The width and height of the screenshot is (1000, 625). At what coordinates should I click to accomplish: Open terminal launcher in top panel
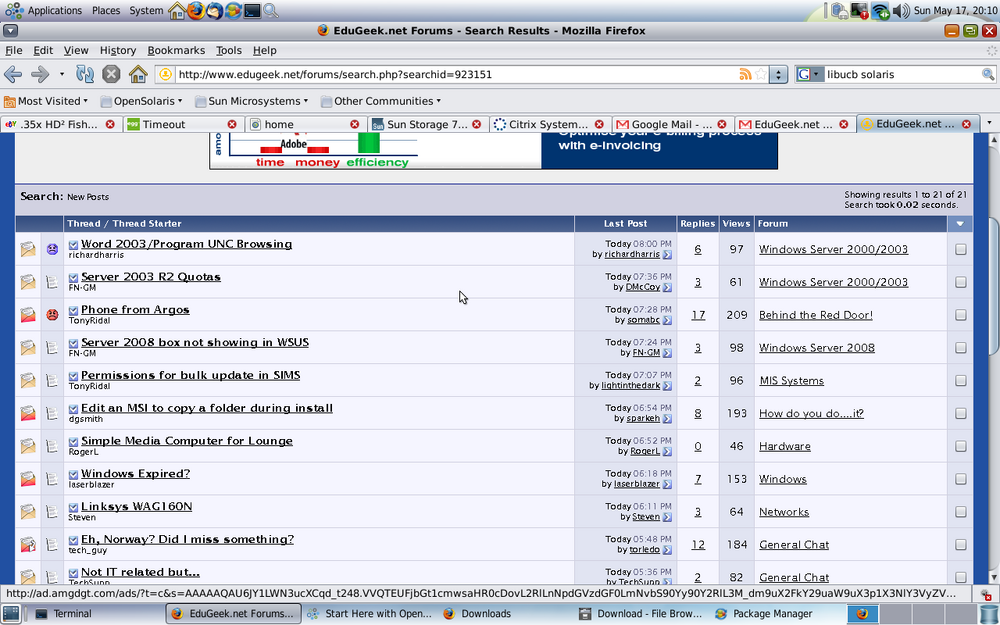click(252, 10)
